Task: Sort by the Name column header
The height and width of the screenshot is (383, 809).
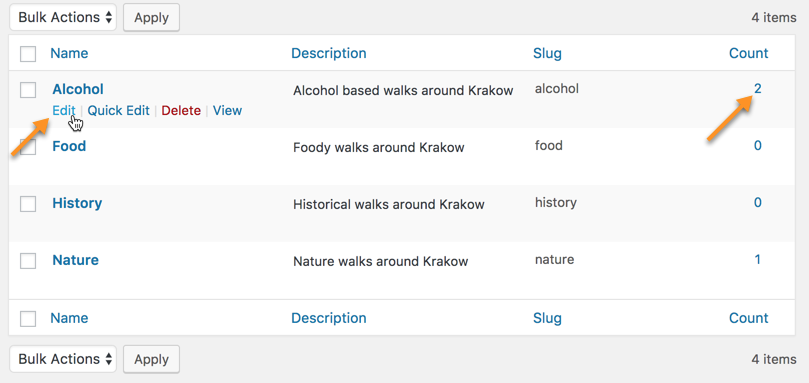Action: point(69,53)
